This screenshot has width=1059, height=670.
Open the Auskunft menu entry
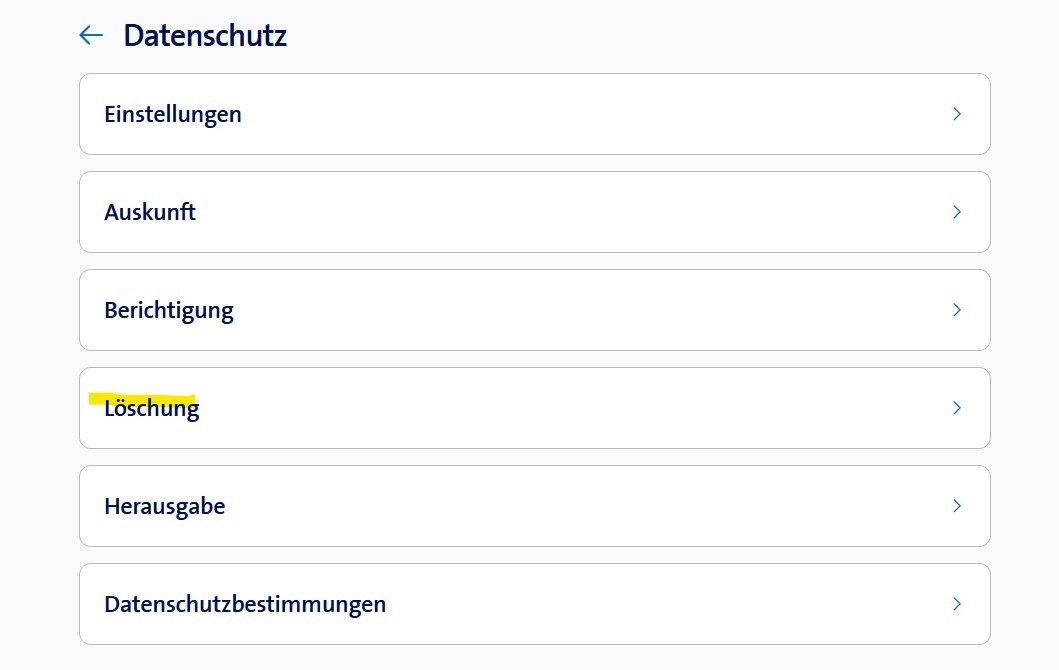click(150, 212)
